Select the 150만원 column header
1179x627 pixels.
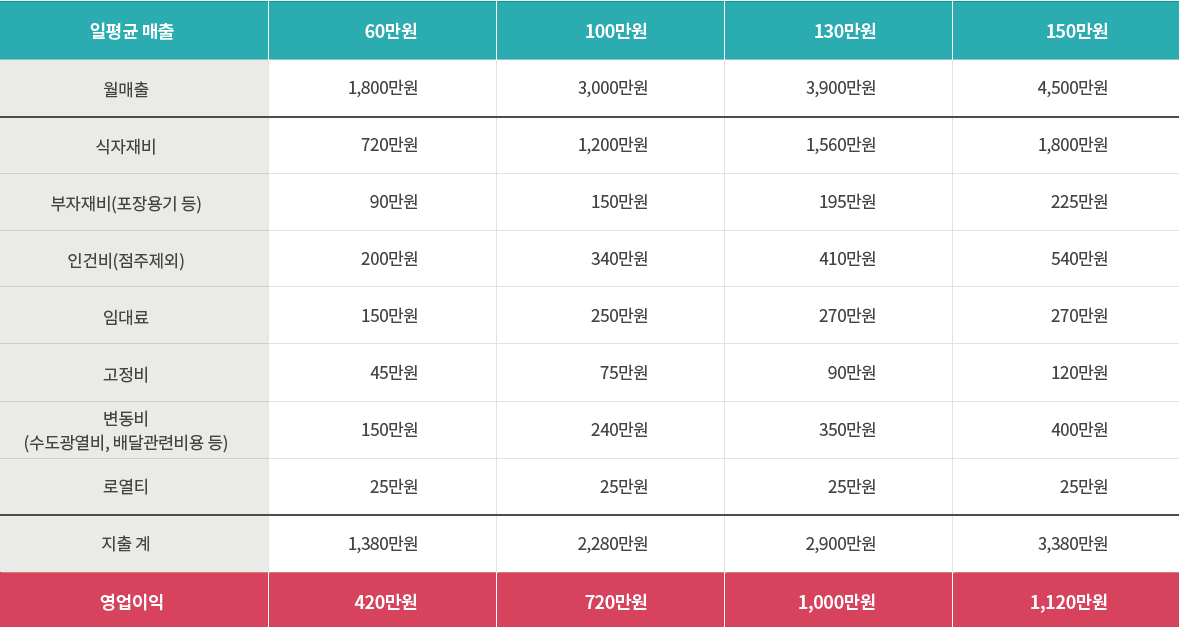click(x=1065, y=31)
